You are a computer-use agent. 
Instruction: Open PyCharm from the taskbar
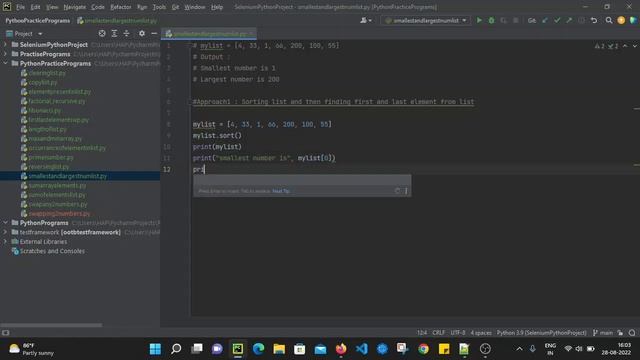coord(238,349)
